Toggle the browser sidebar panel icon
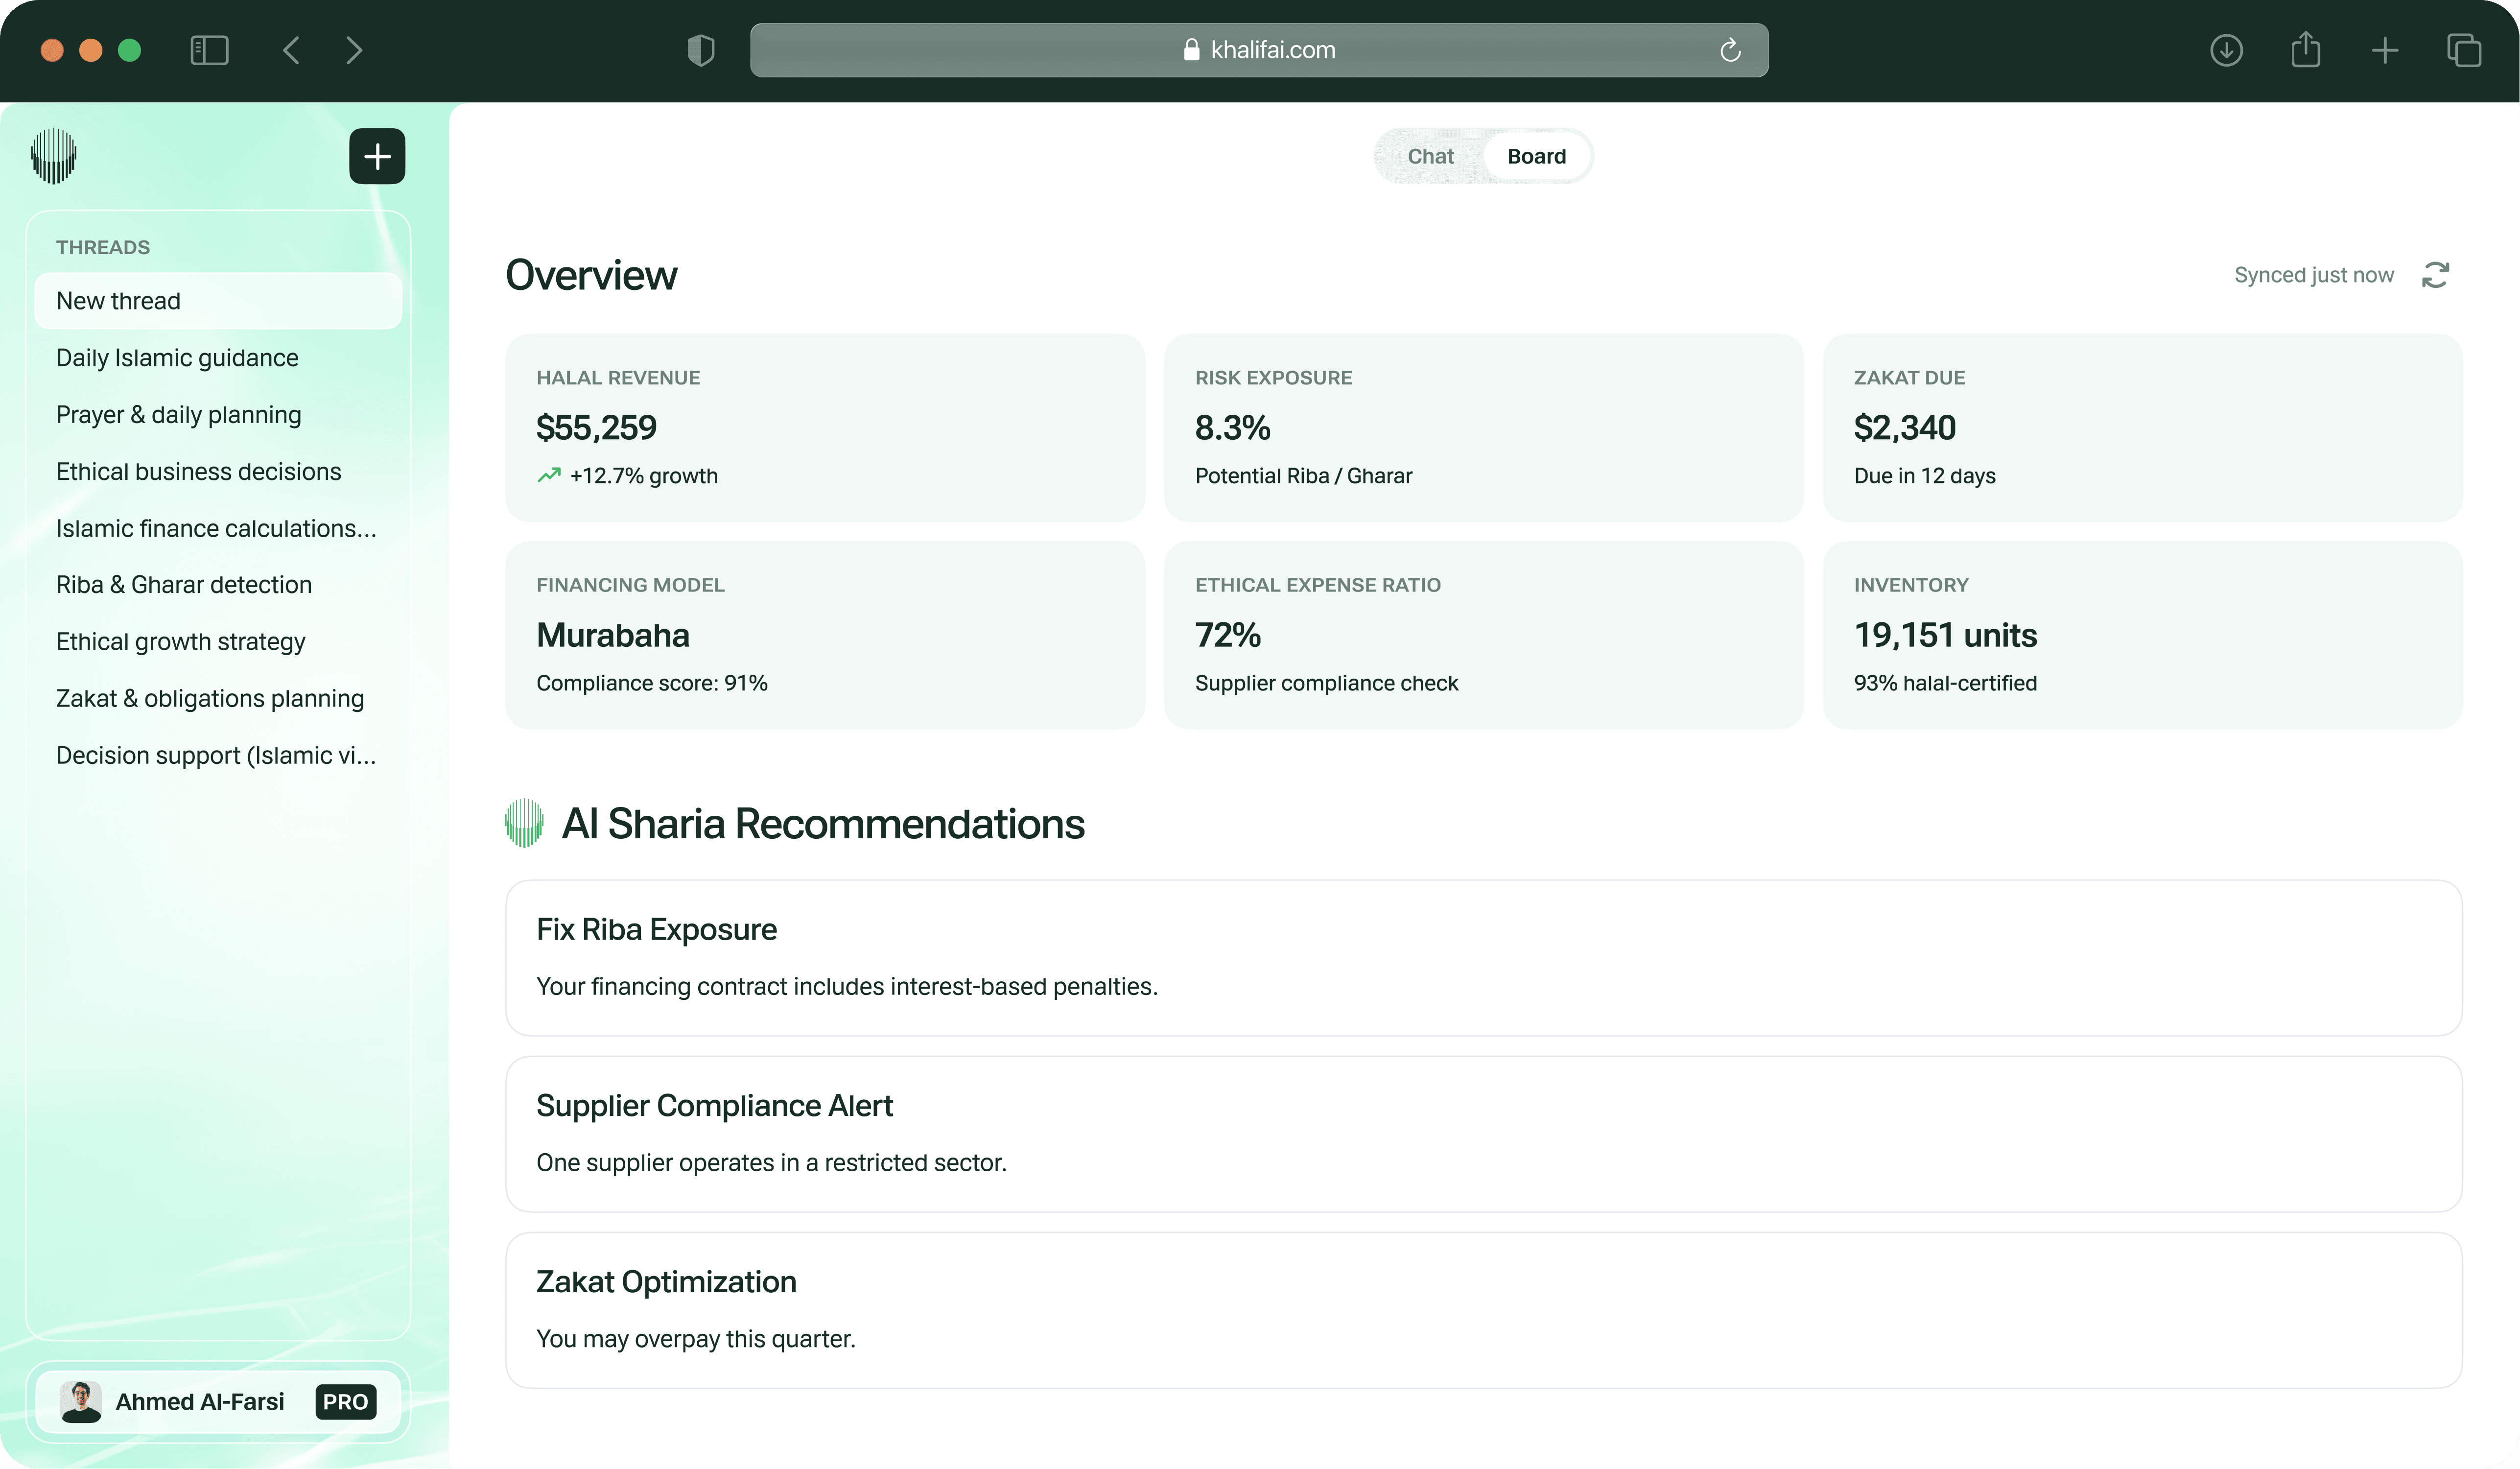The width and height of the screenshot is (2520, 1469). [209, 50]
